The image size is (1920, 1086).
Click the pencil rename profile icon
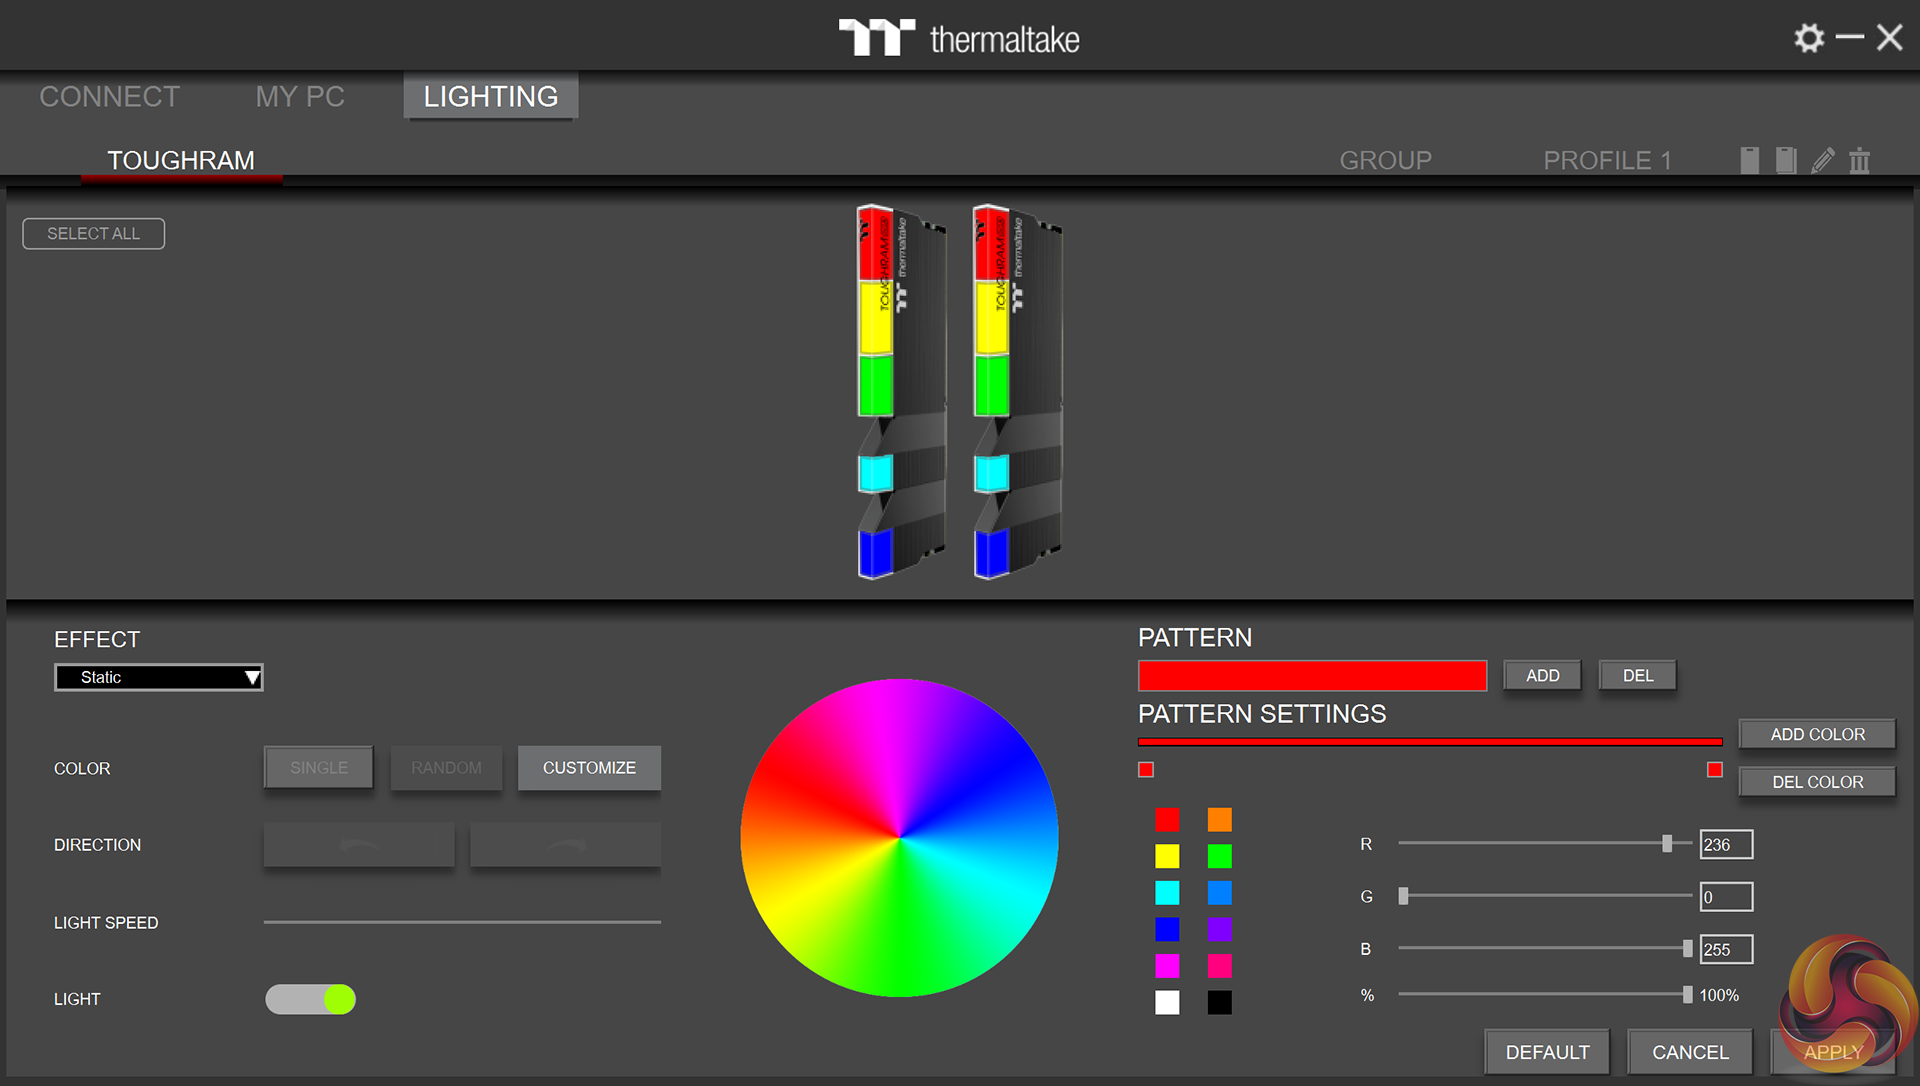tap(1823, 160)
